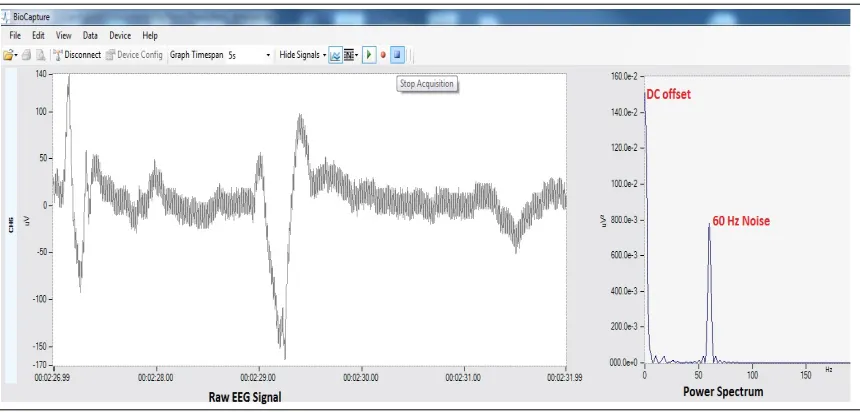Click the 00:02:31.00 time axis label
This screenshot has width=860, height=412.
[x=464, y=377]
